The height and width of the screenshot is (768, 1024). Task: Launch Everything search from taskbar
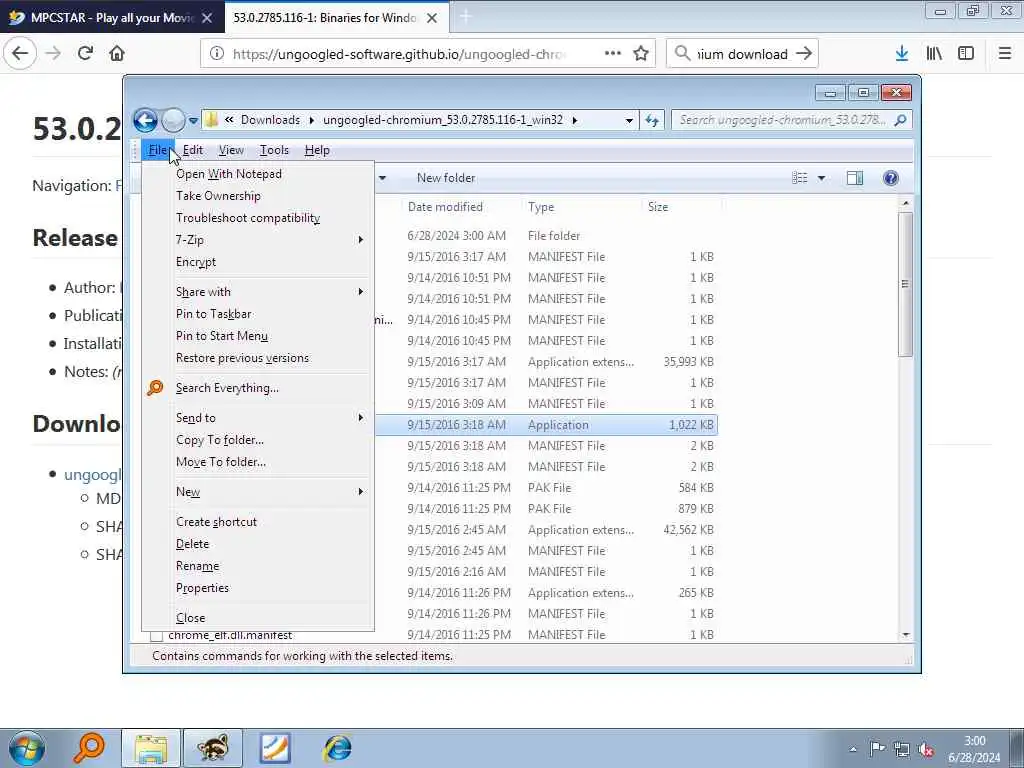pos(89,748)
